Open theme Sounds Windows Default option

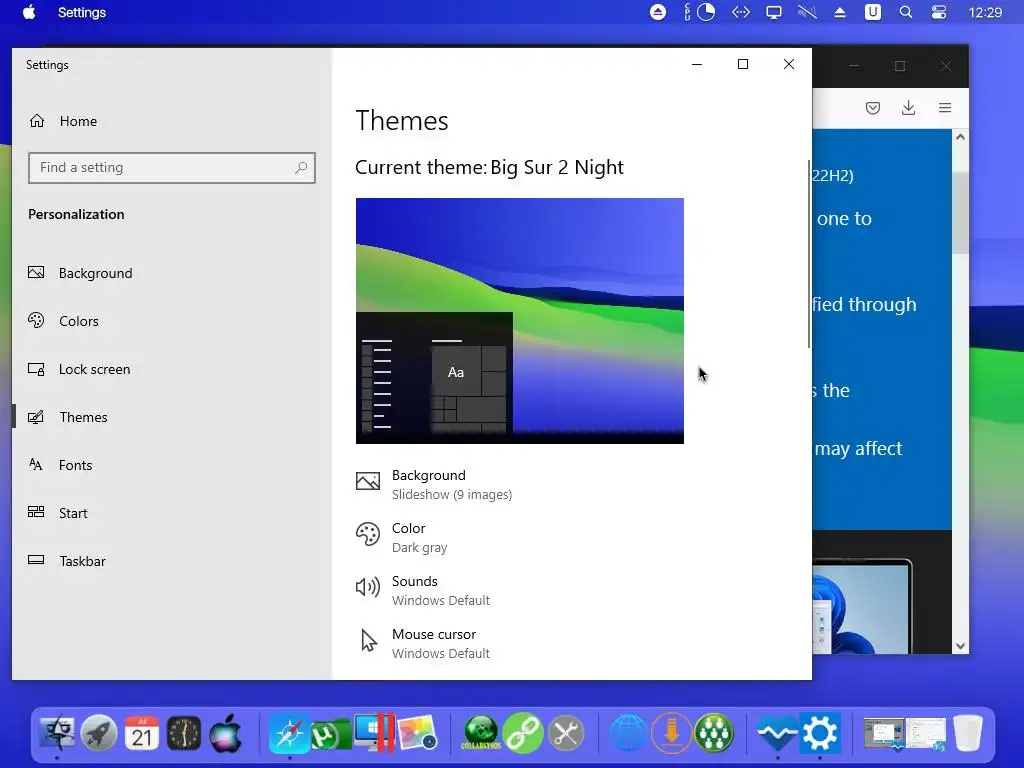tap(423, 590)
